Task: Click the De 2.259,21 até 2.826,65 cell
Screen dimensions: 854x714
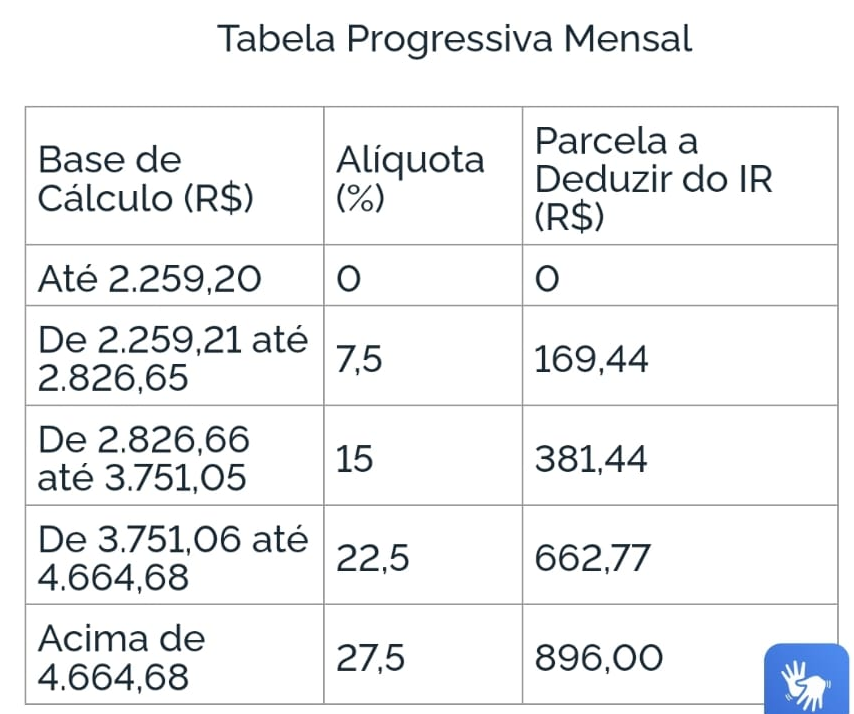Action: pyautogui.click(x=173, y=358)
